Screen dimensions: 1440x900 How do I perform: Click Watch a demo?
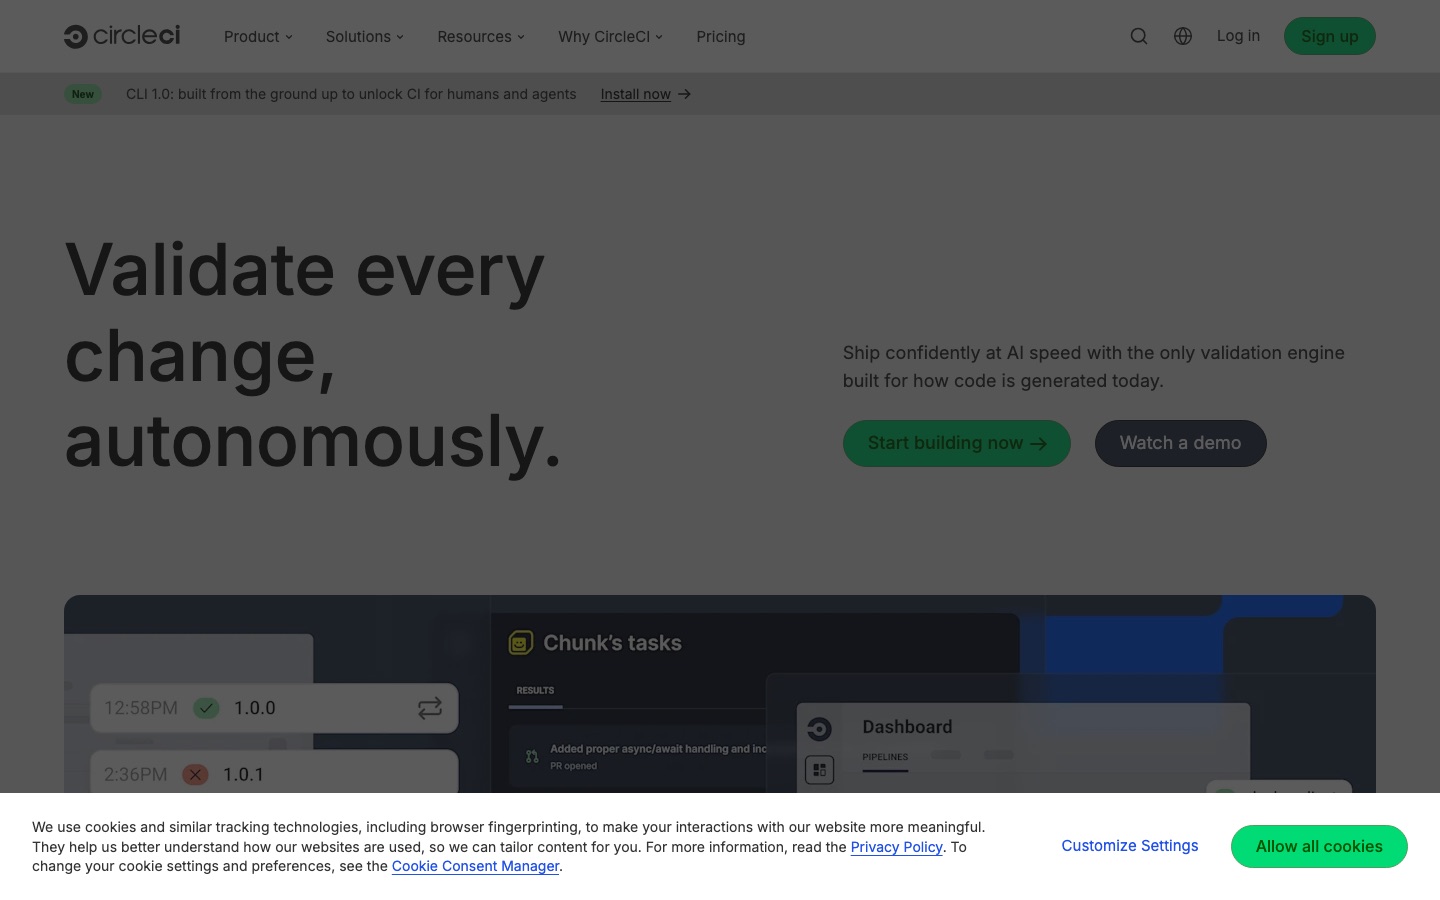tap(1181, 443)
